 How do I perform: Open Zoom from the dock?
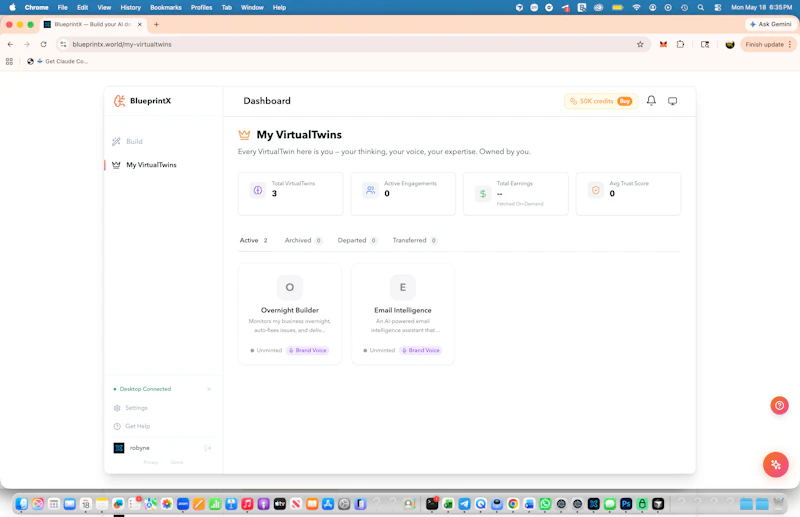coord(183,504)
